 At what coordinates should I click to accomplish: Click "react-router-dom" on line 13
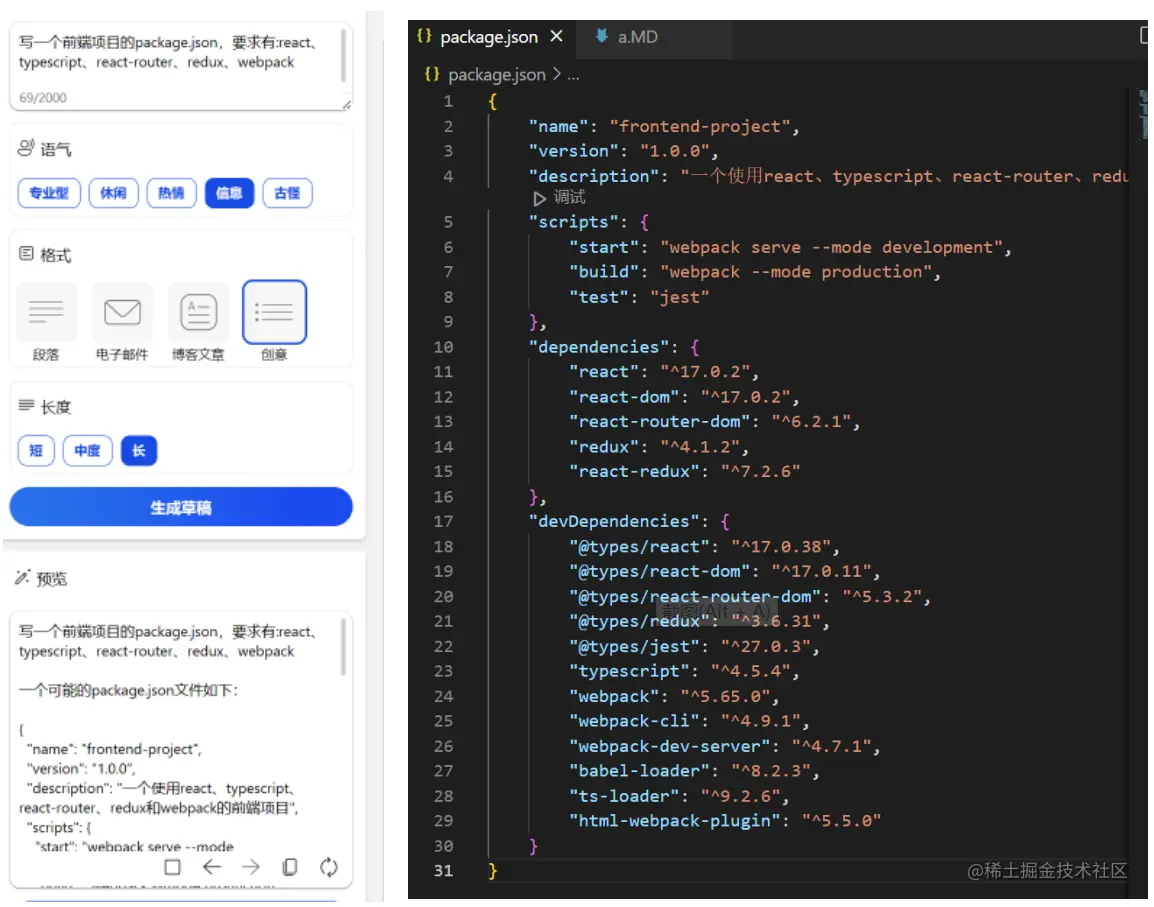[659, 421]
